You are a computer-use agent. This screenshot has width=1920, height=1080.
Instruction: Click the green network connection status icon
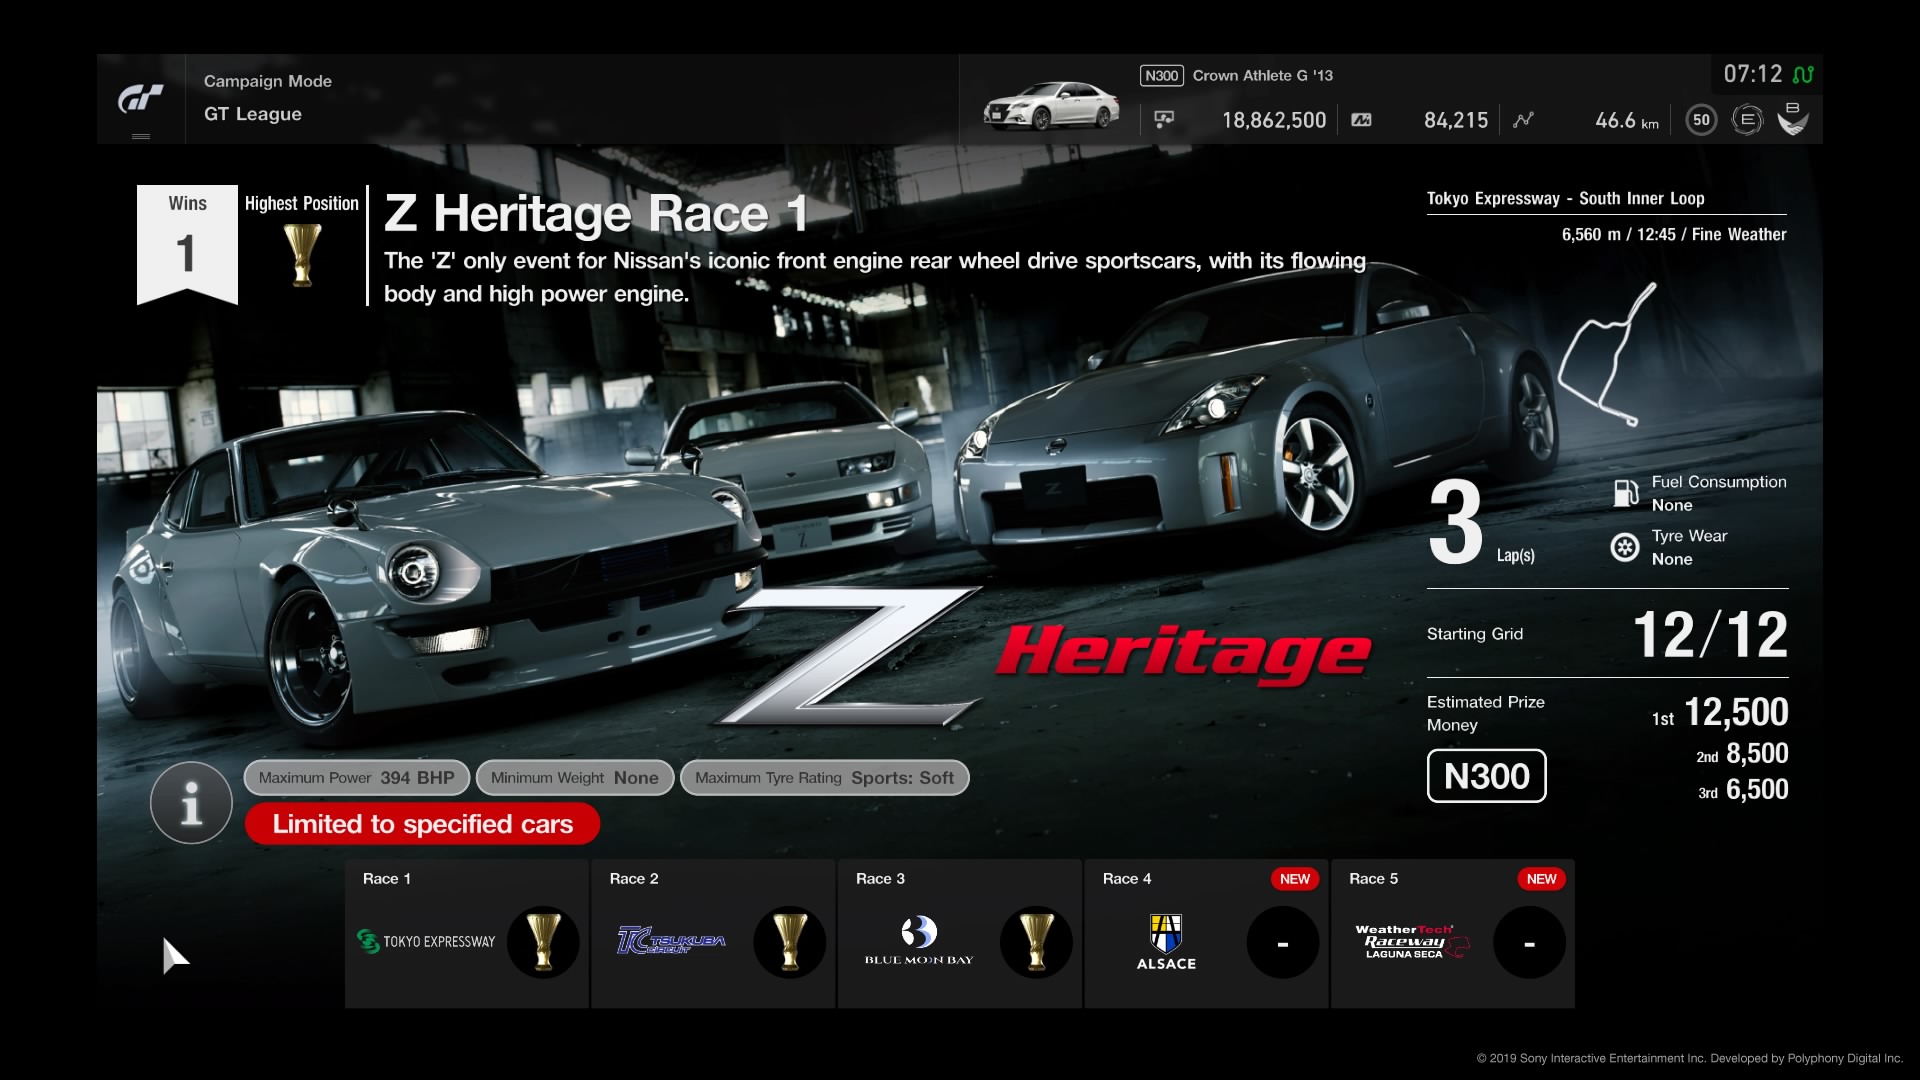coord(1803,74)
